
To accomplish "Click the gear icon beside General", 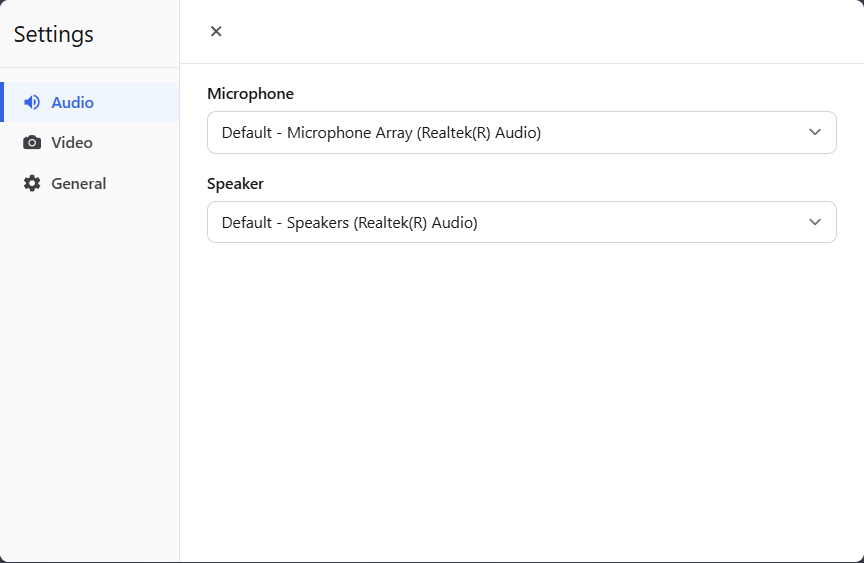I will 32,184.
